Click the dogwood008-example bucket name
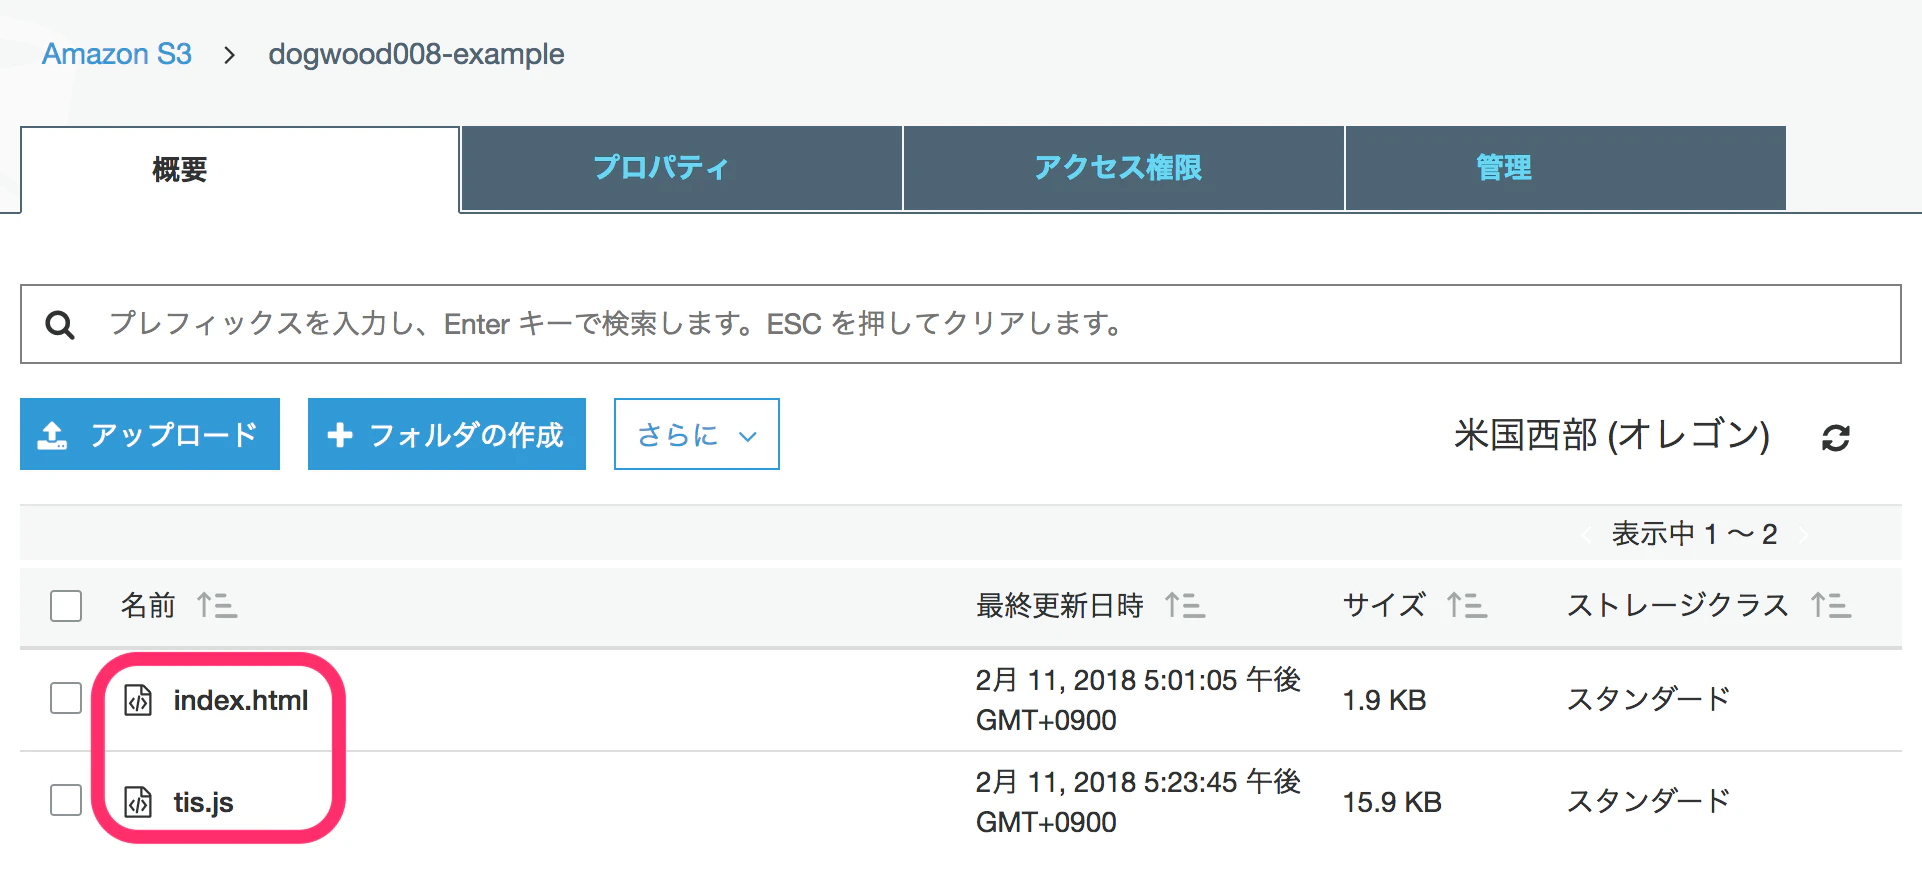This screenshot has height=888, width=1922. (x=416, y=54)
